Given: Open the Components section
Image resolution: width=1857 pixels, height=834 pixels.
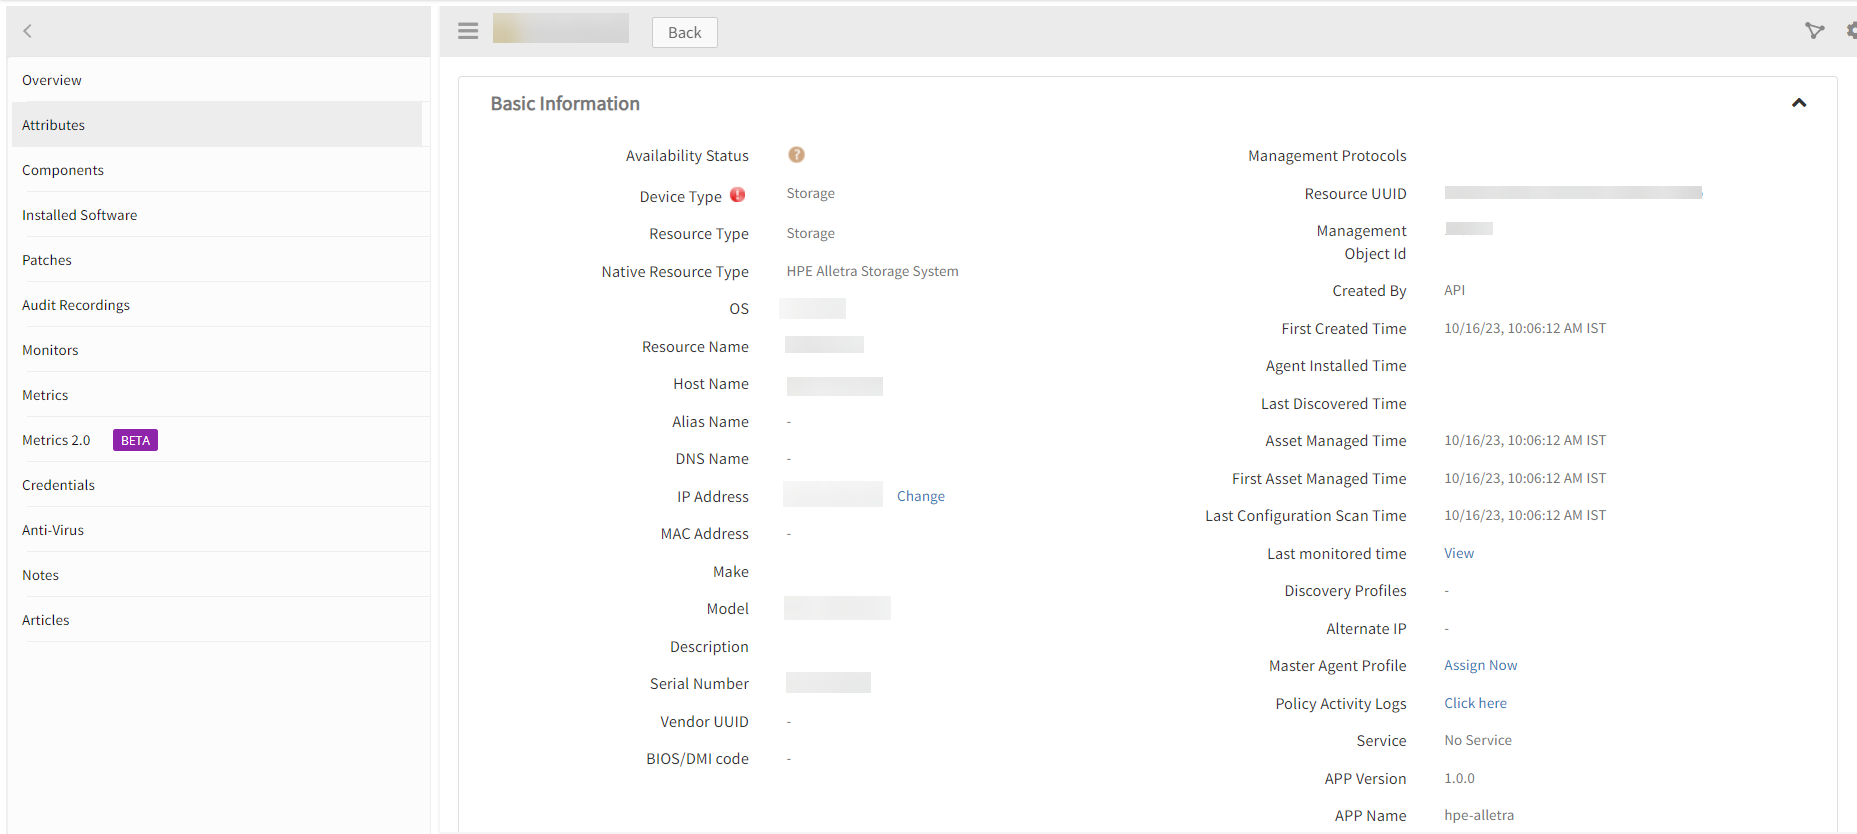Looking at the screenshot, I should point(63,170).
